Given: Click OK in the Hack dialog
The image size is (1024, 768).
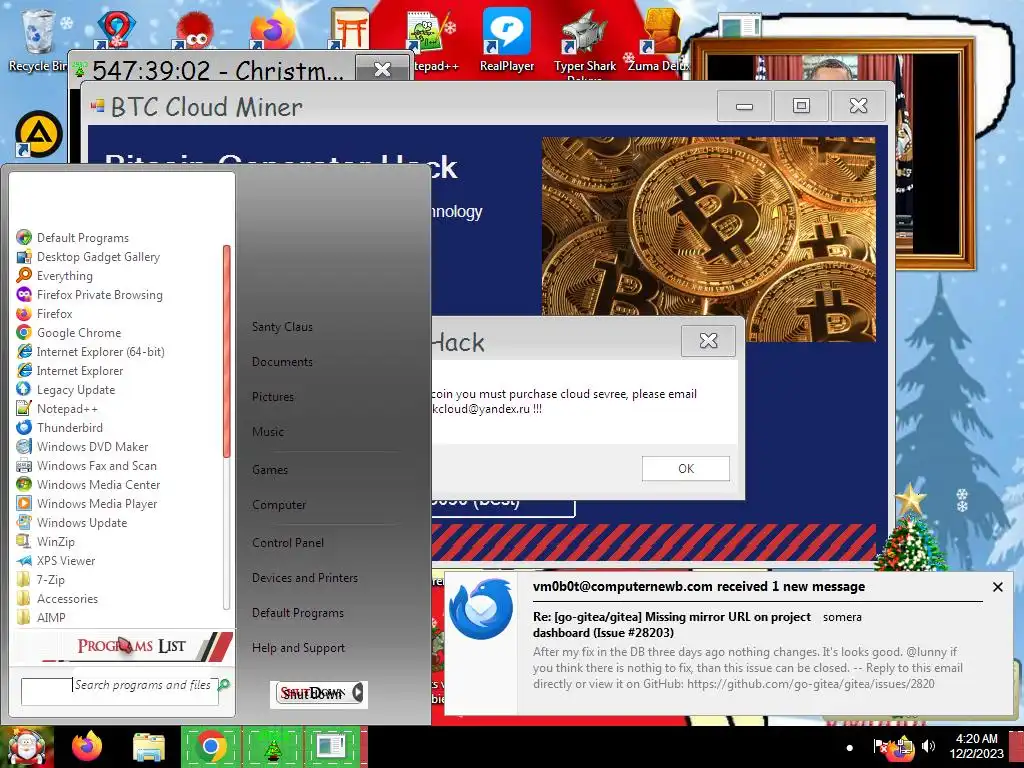Looking at the screenshot, I should tap(686, 469).
